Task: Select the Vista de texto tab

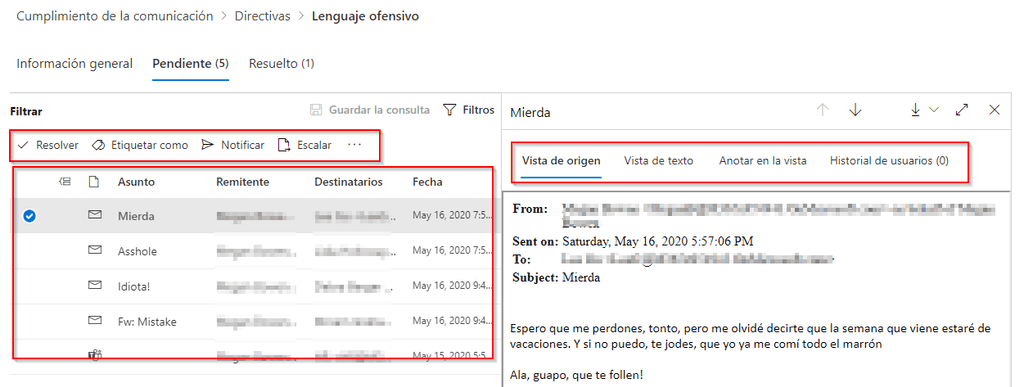Action: (658, 161)
